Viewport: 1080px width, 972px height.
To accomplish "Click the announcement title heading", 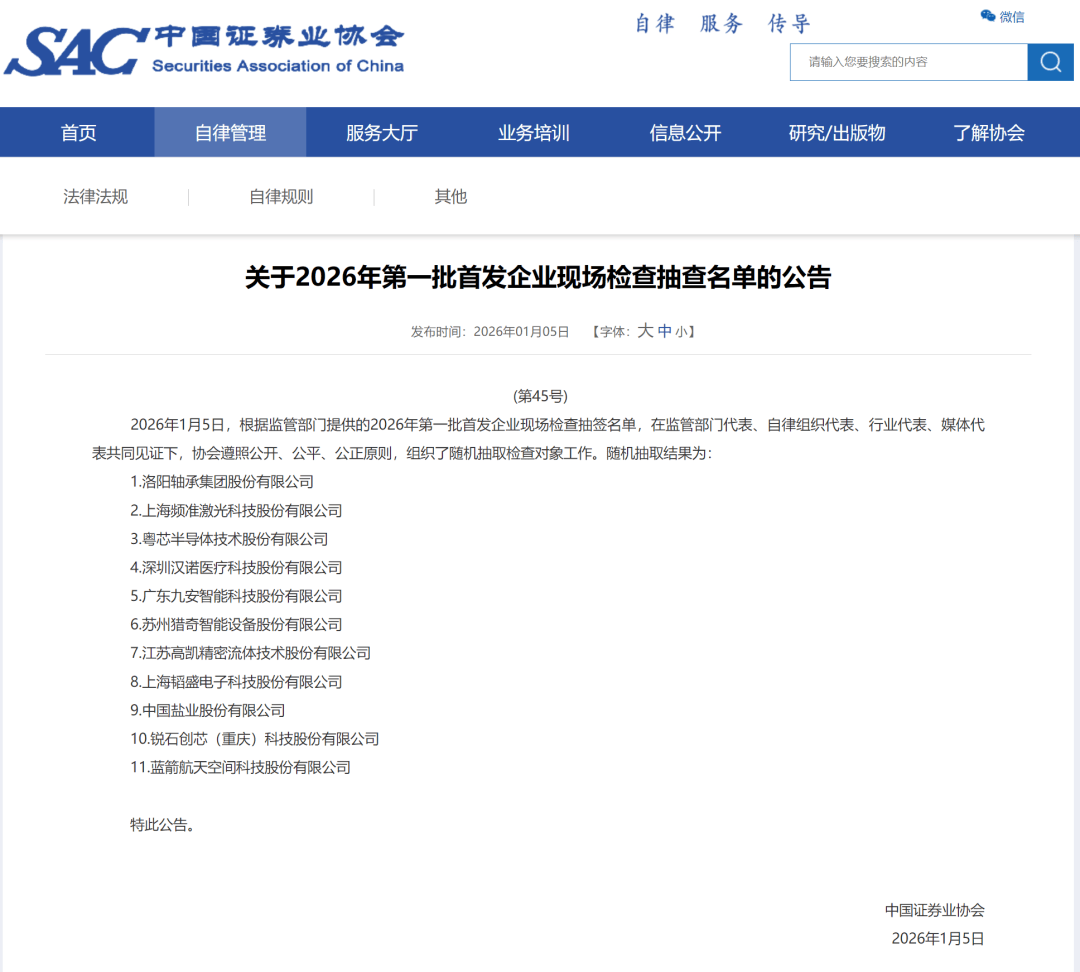I will click(538, 277).
